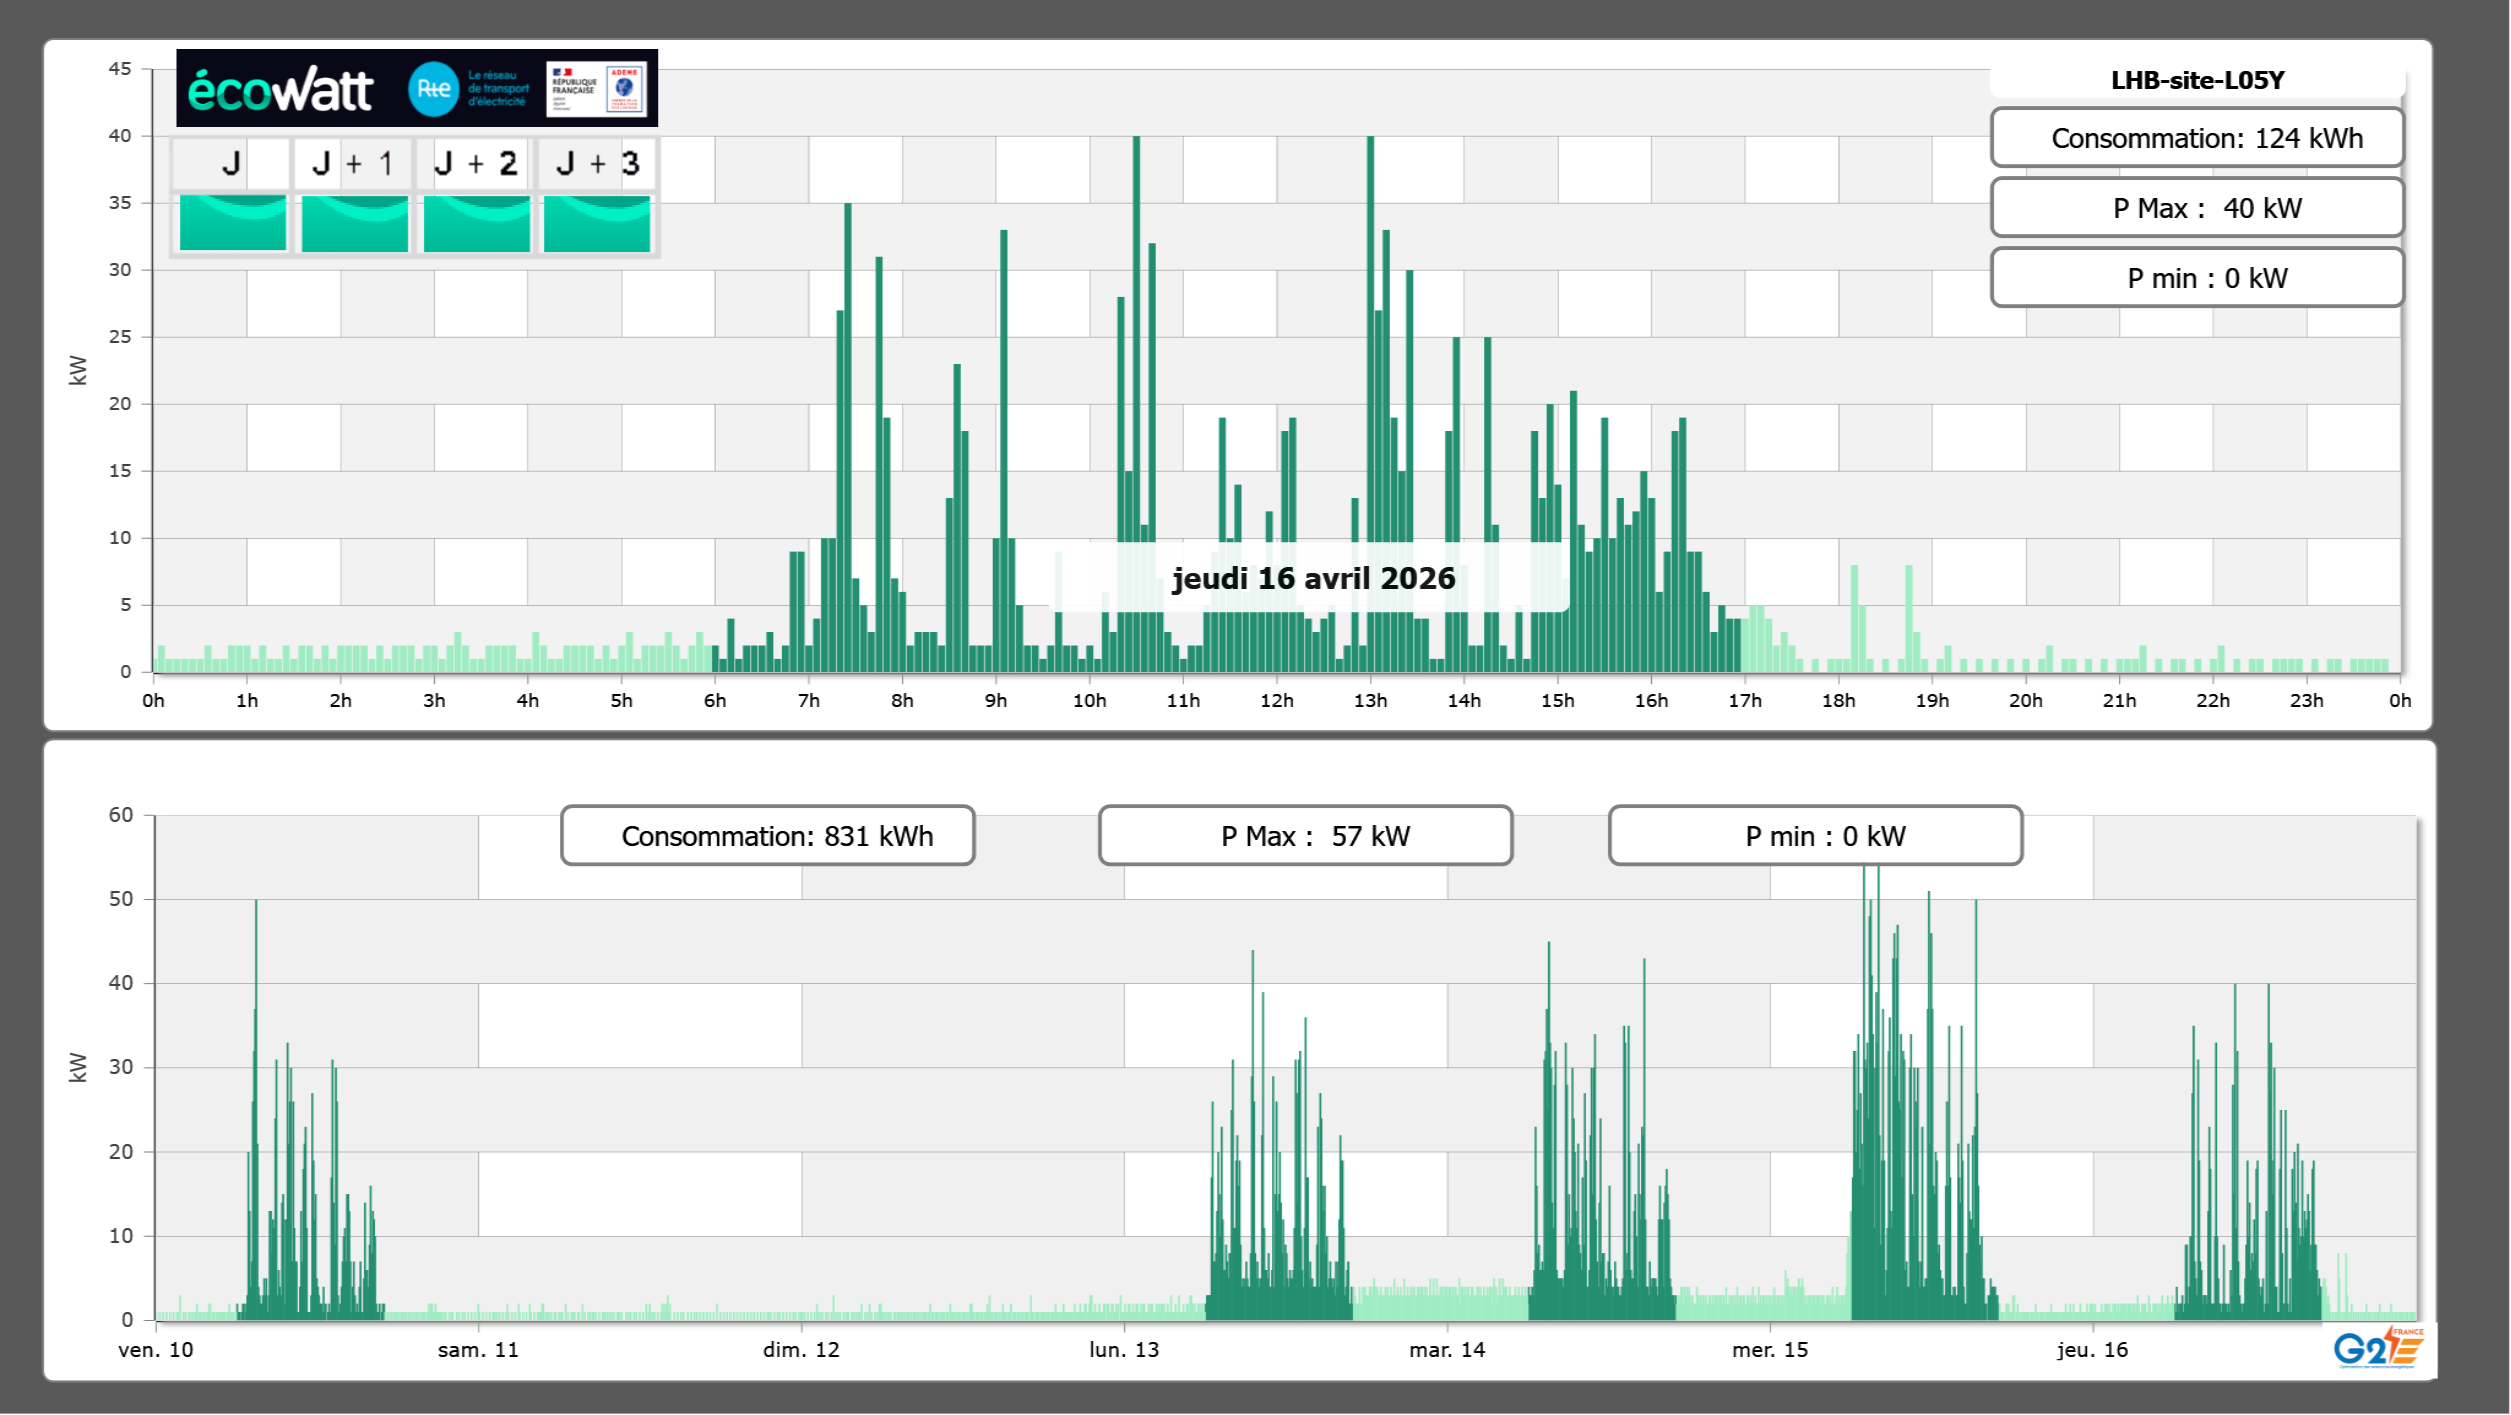The height and width of the screenshot is (1415, 2511).
Task: Click the green Ecowatt signal under J
Action: pyautogui.click(x=233, y=223)
